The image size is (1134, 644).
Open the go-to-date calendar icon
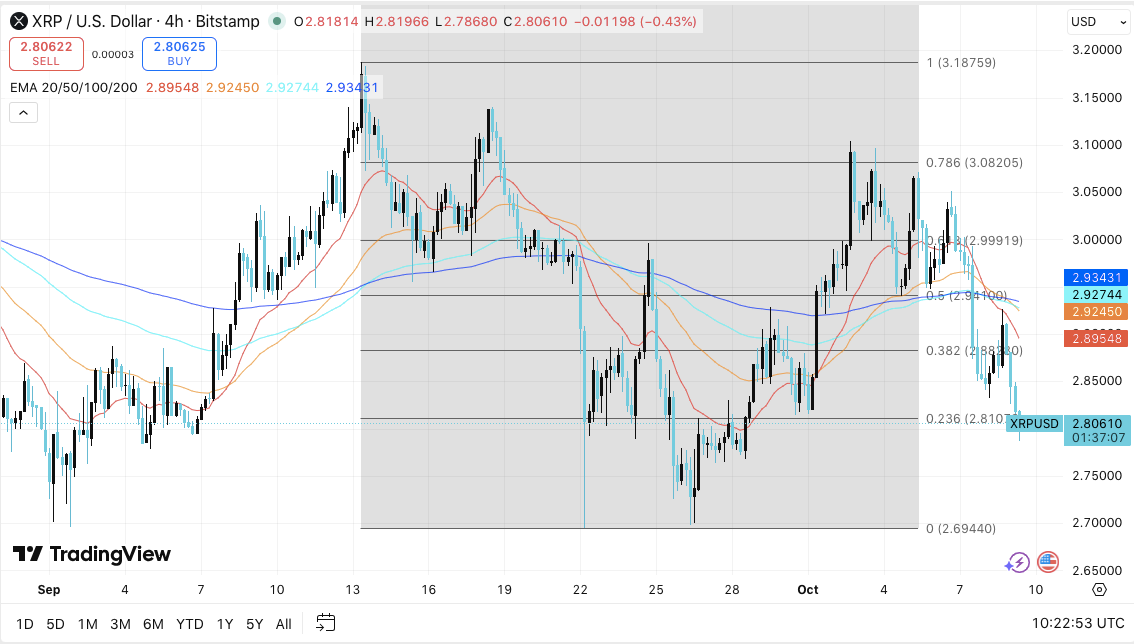[x=325, y=623]
